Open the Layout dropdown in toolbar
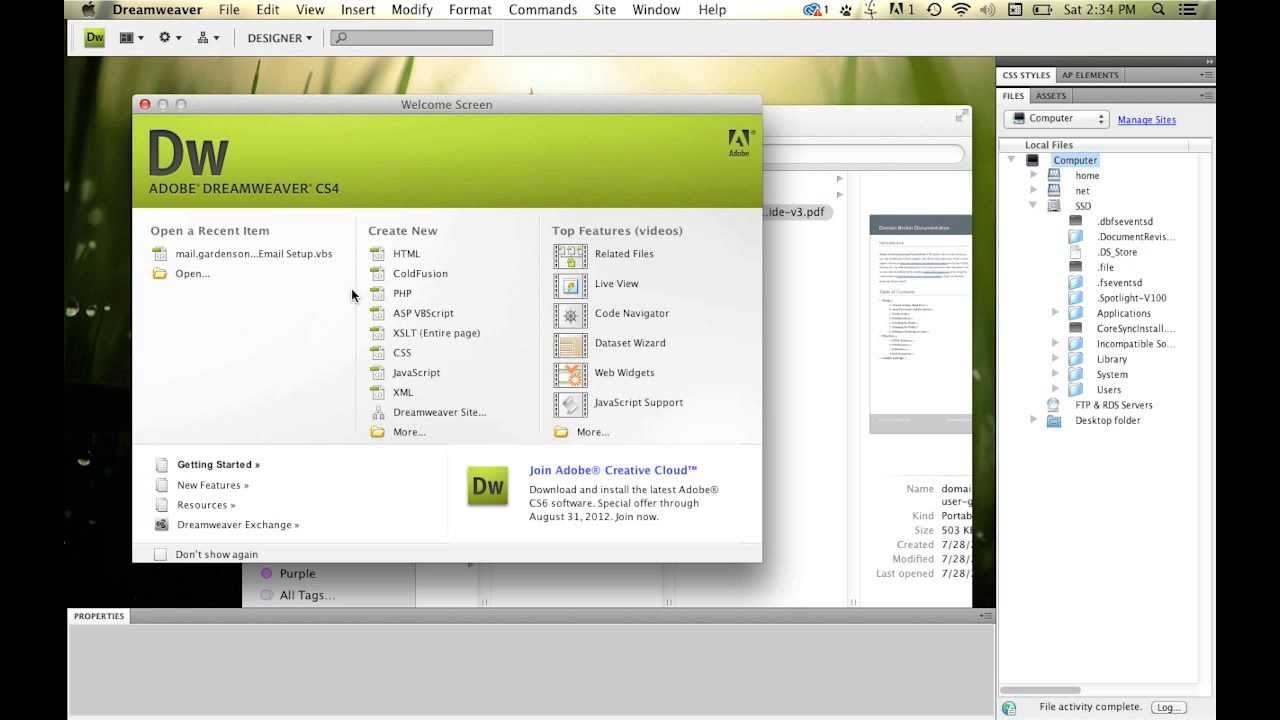The height and width of the screenshot is (720, 1280). (131, 38)
